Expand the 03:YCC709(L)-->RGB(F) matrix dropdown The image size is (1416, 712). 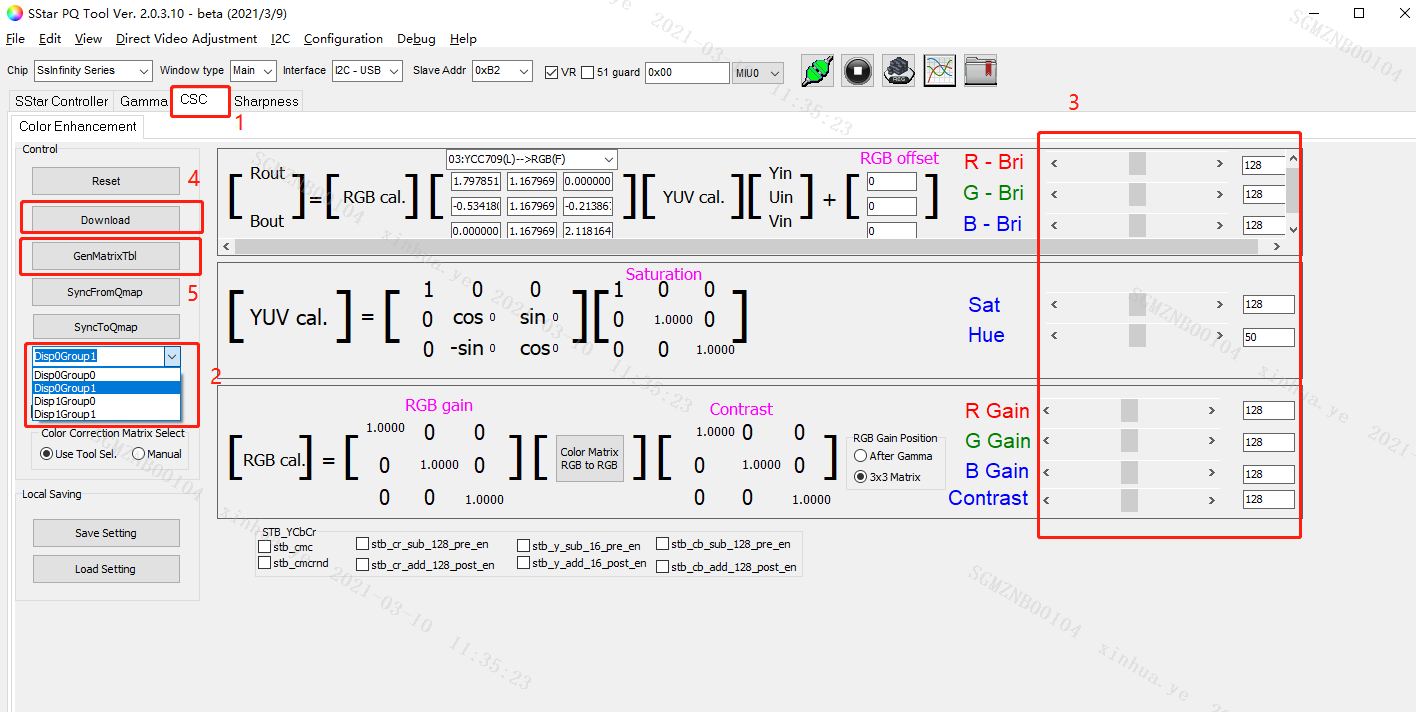tap(609, 160)
